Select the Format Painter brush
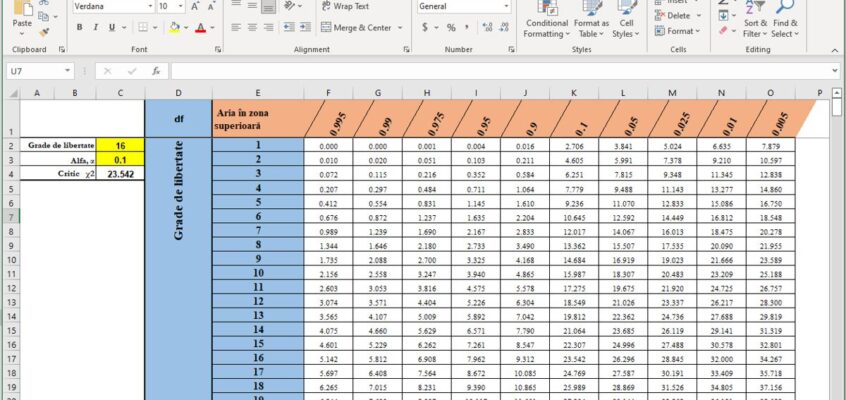The image size is (846, 400). pyautogui.click(x=44, y=32)
